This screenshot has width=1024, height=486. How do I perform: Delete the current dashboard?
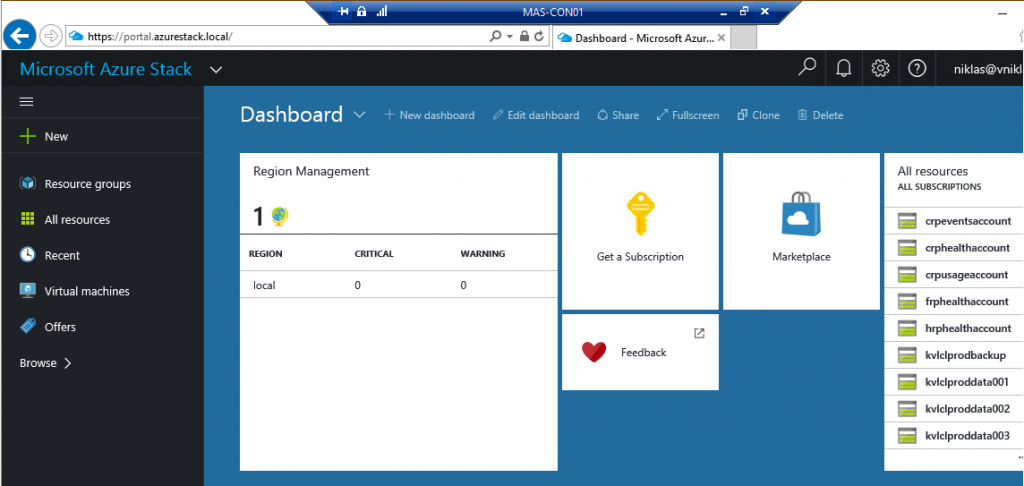tap(820, 115)
